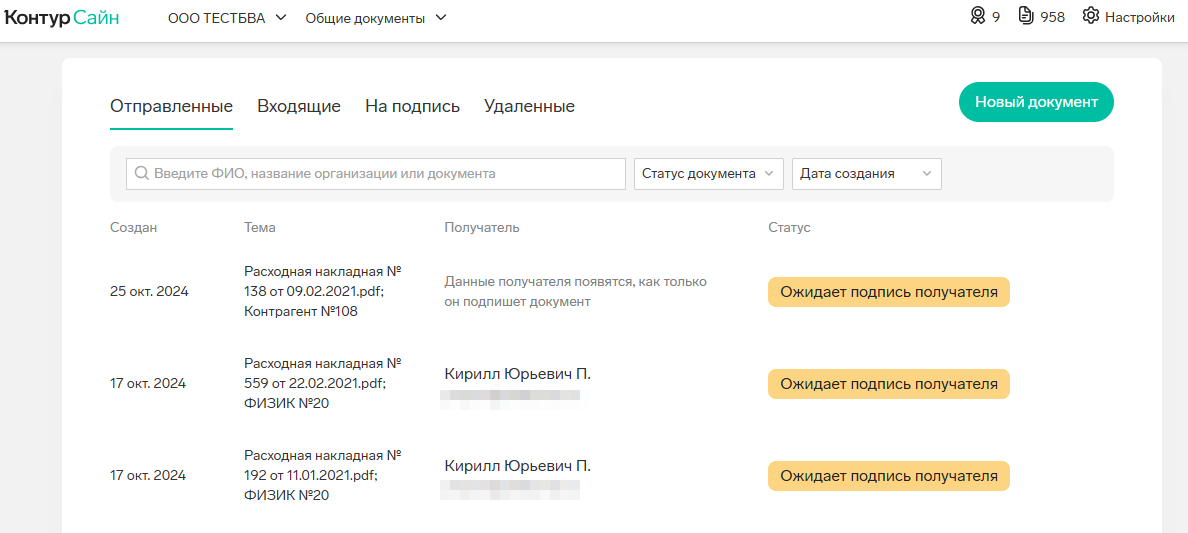Click the Настройки gear icon

pos(1090,16)
